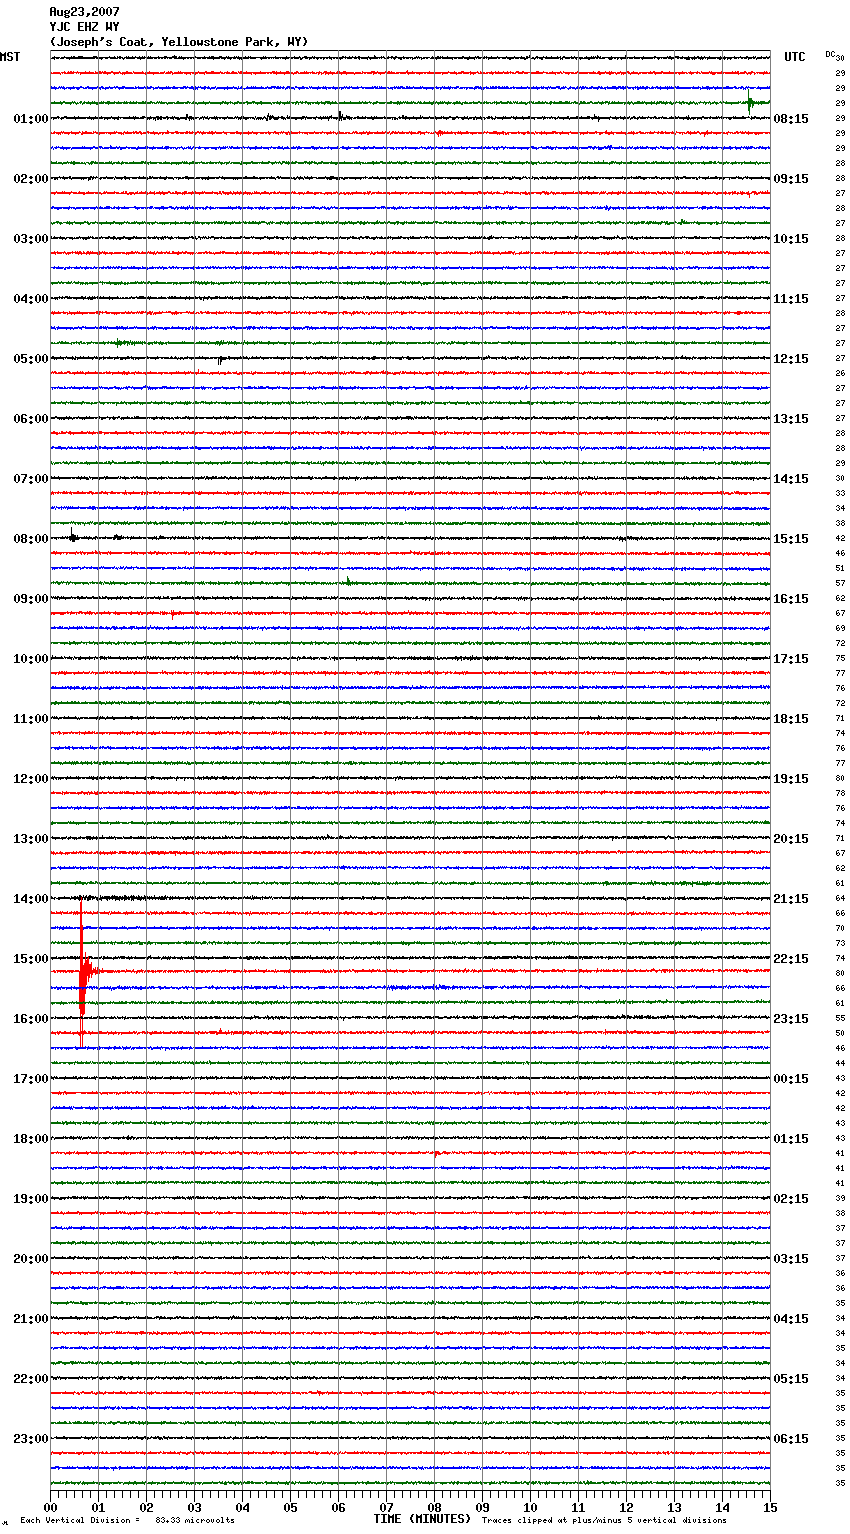The width and height of the screenshot is (850, 1534).
Task: Click the 15:15 UTC time label
Action: pyautogui.click(x=791, y=539)
